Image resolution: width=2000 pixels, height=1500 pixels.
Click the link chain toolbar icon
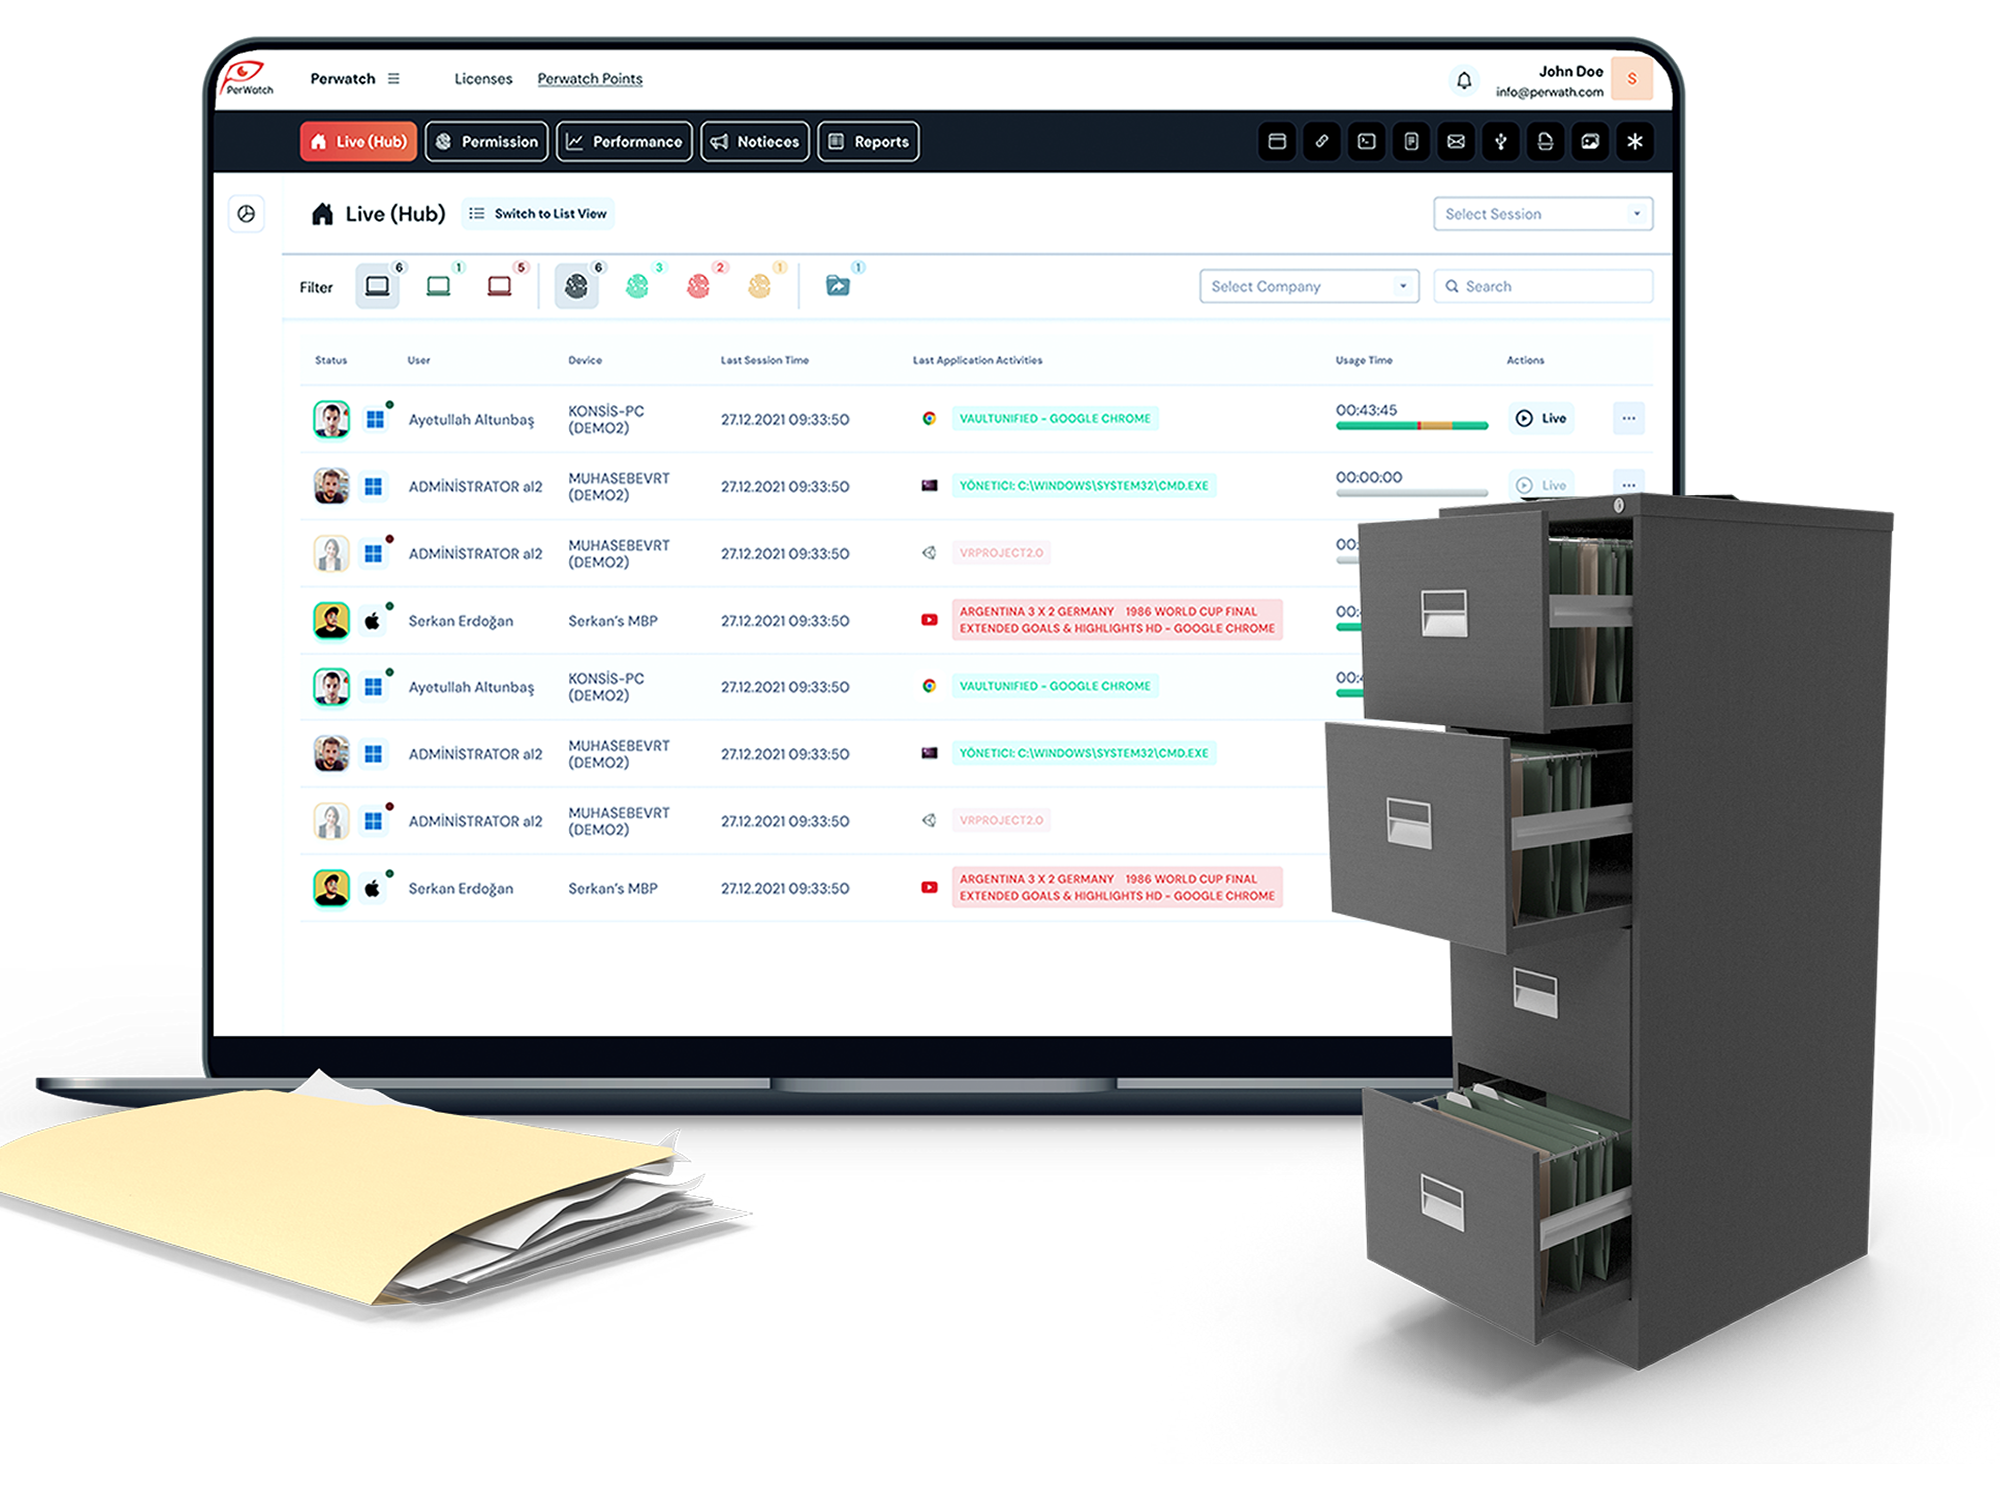[x=1321, y=142]
